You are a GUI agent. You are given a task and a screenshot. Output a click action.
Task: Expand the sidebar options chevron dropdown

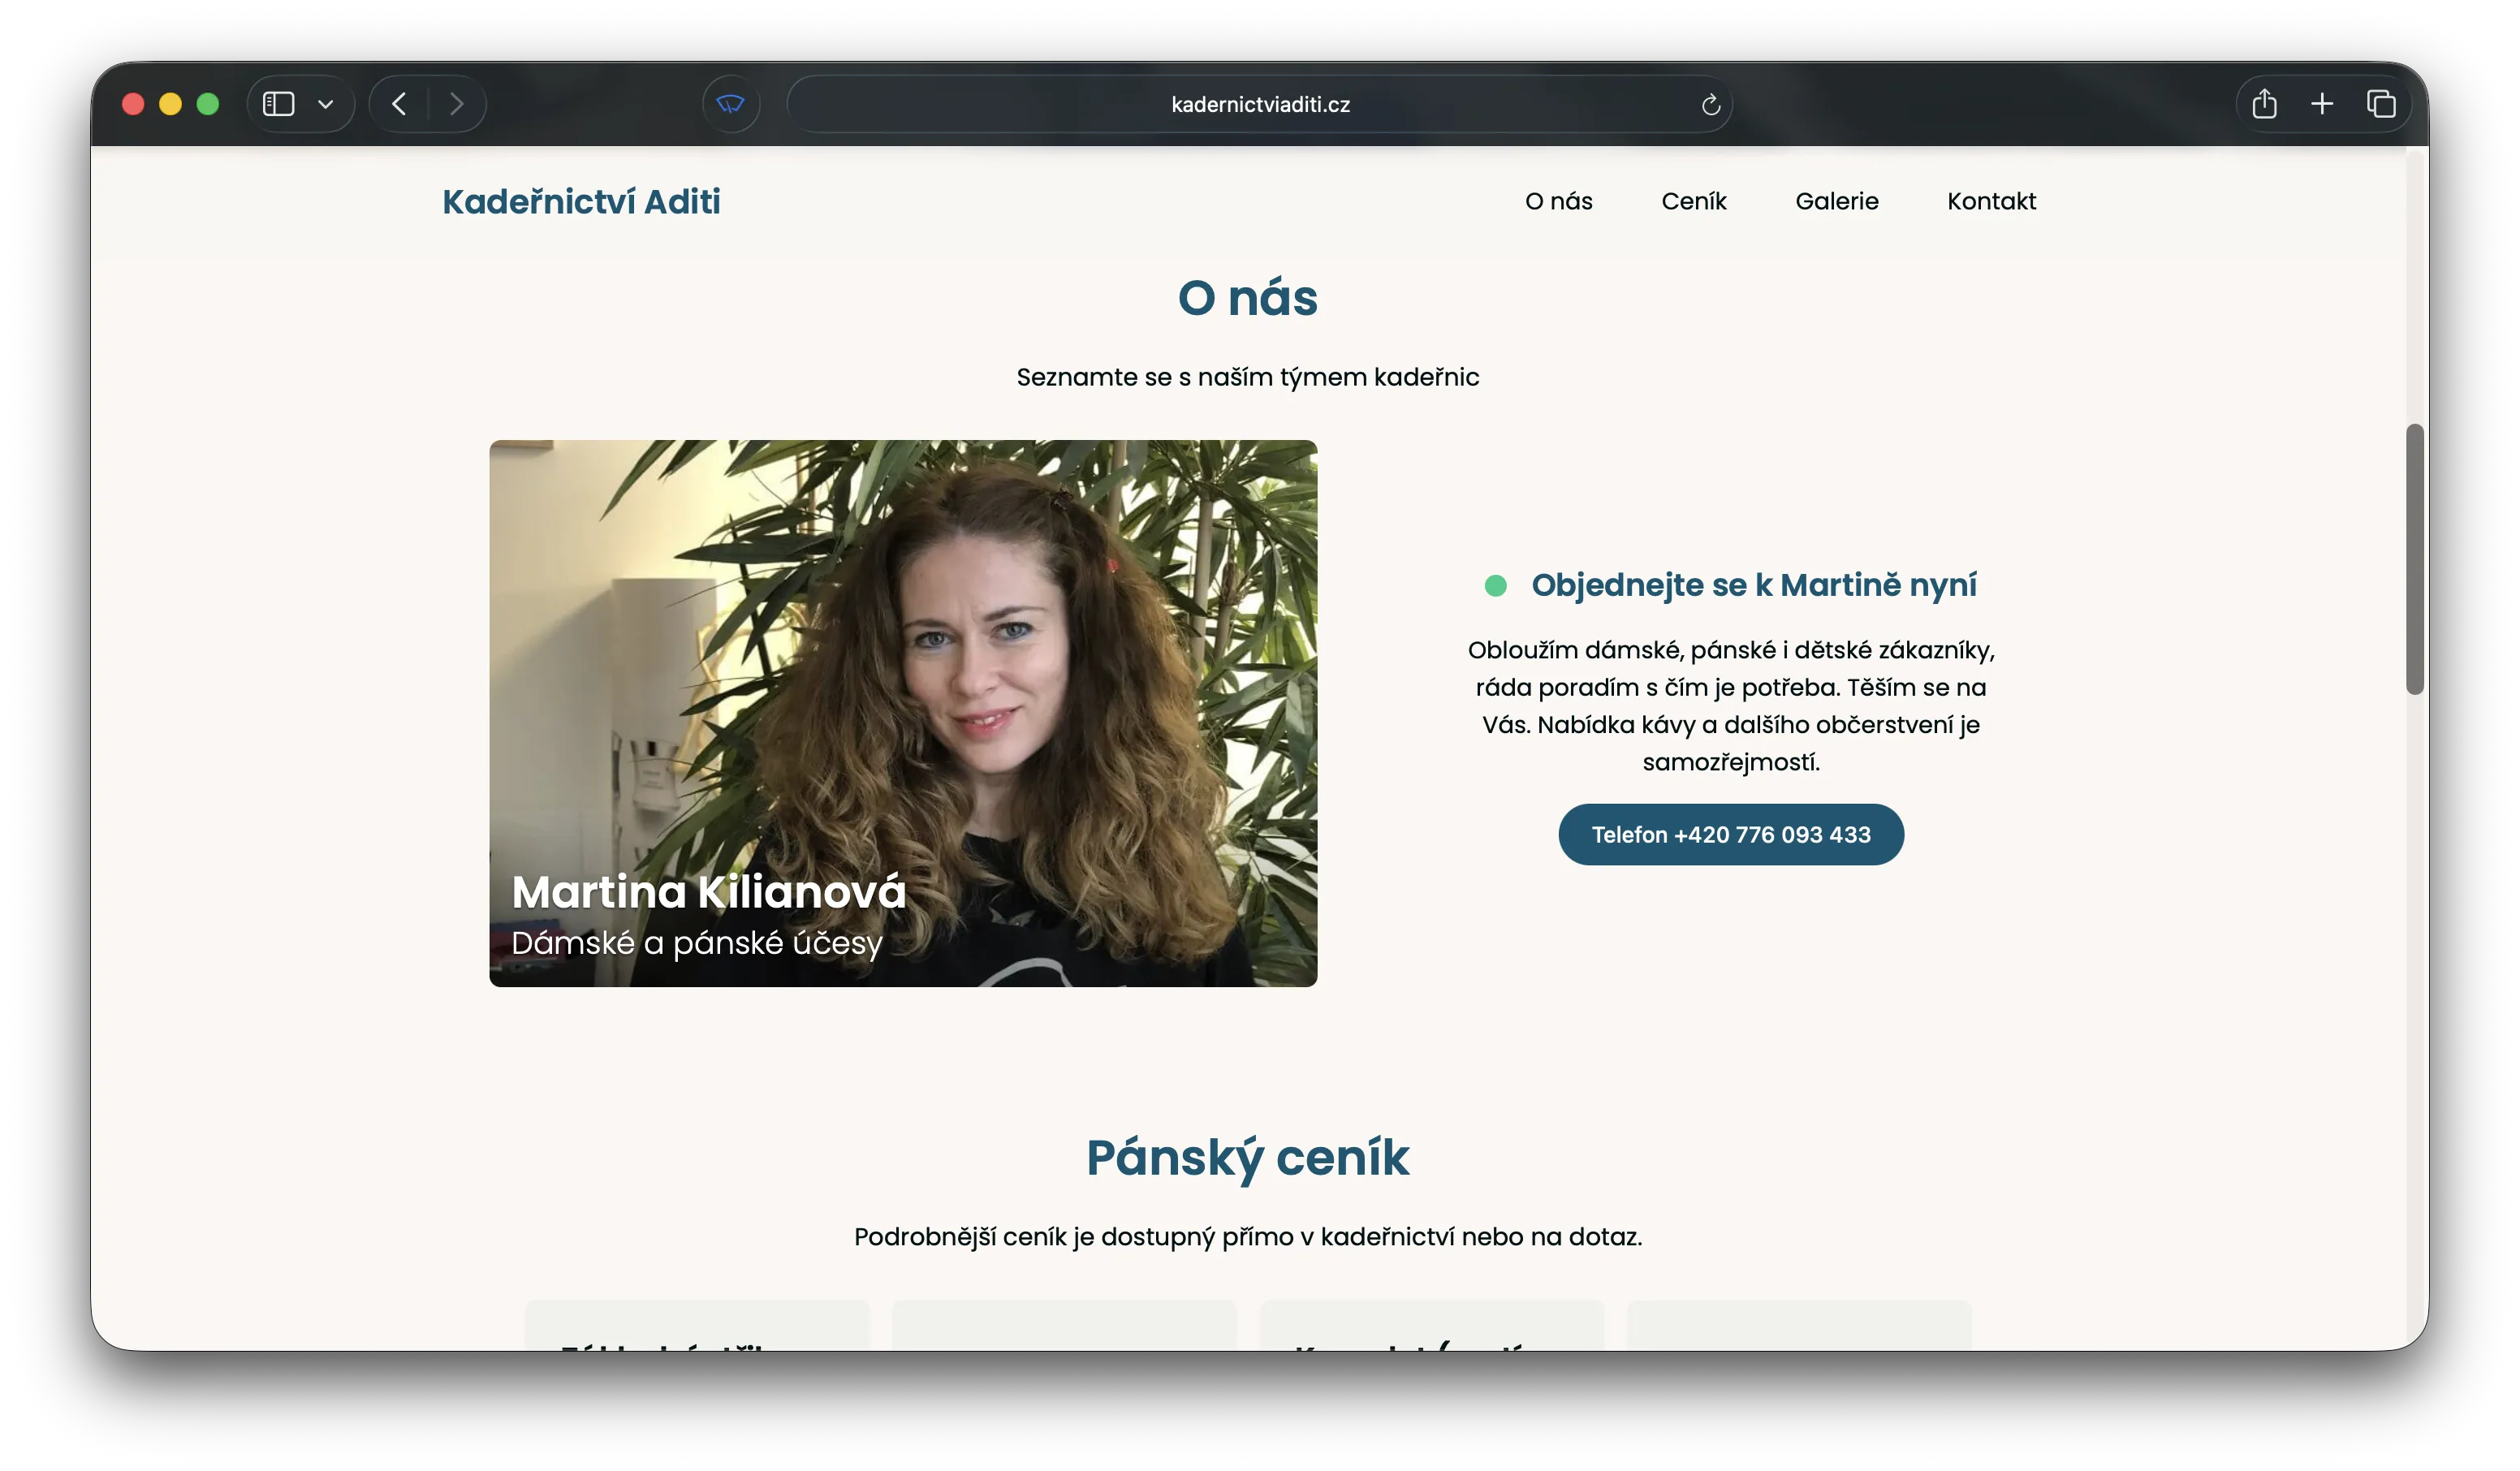tap(325, 104)
